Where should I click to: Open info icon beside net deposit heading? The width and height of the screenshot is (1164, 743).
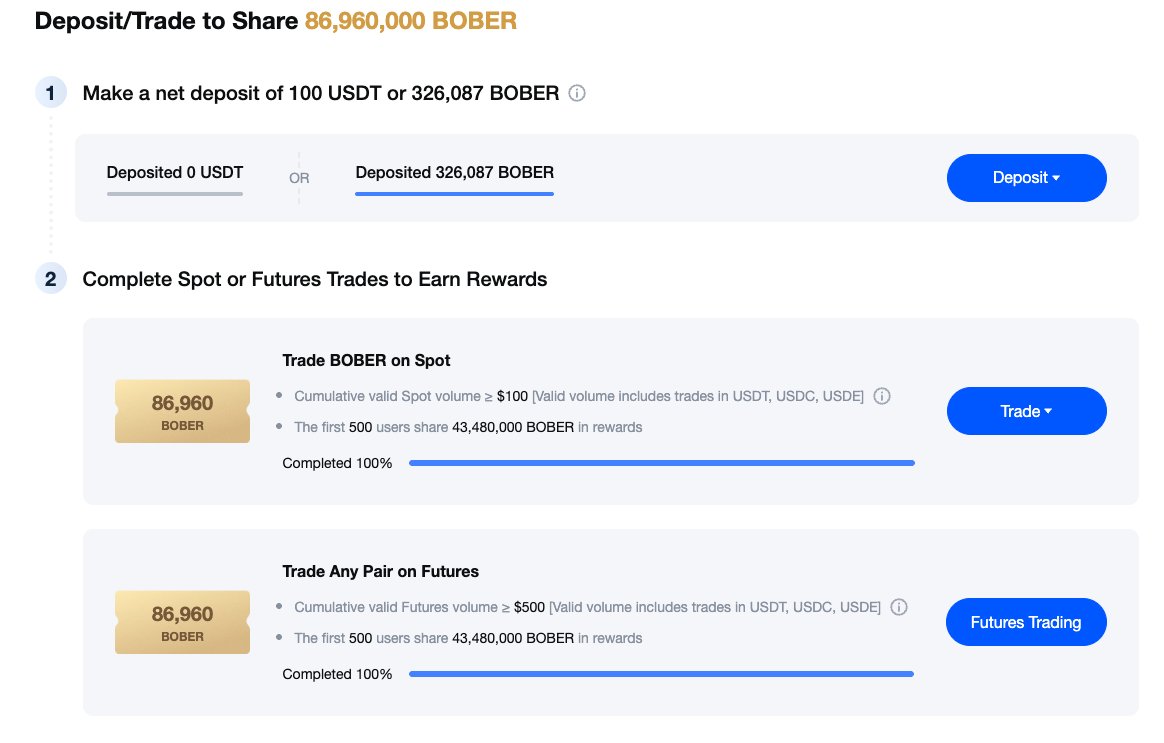[x=577, y=94]
